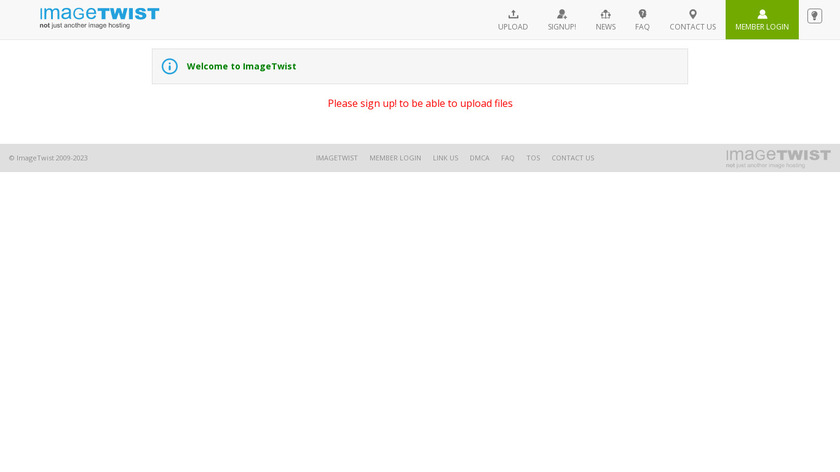Click the Signup person icon
Viewport: 840px width, 472px height.
pyautogui.click(x=561, y=14)
